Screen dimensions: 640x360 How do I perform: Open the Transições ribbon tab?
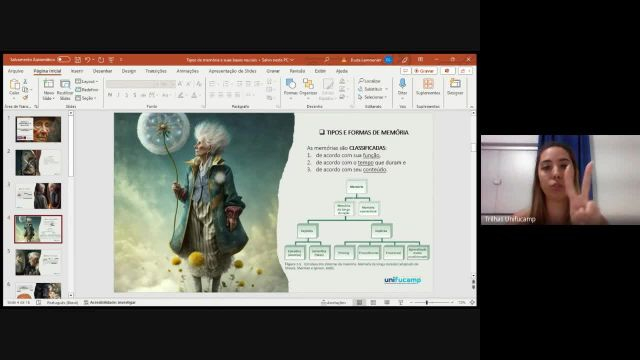click(156, 71)
